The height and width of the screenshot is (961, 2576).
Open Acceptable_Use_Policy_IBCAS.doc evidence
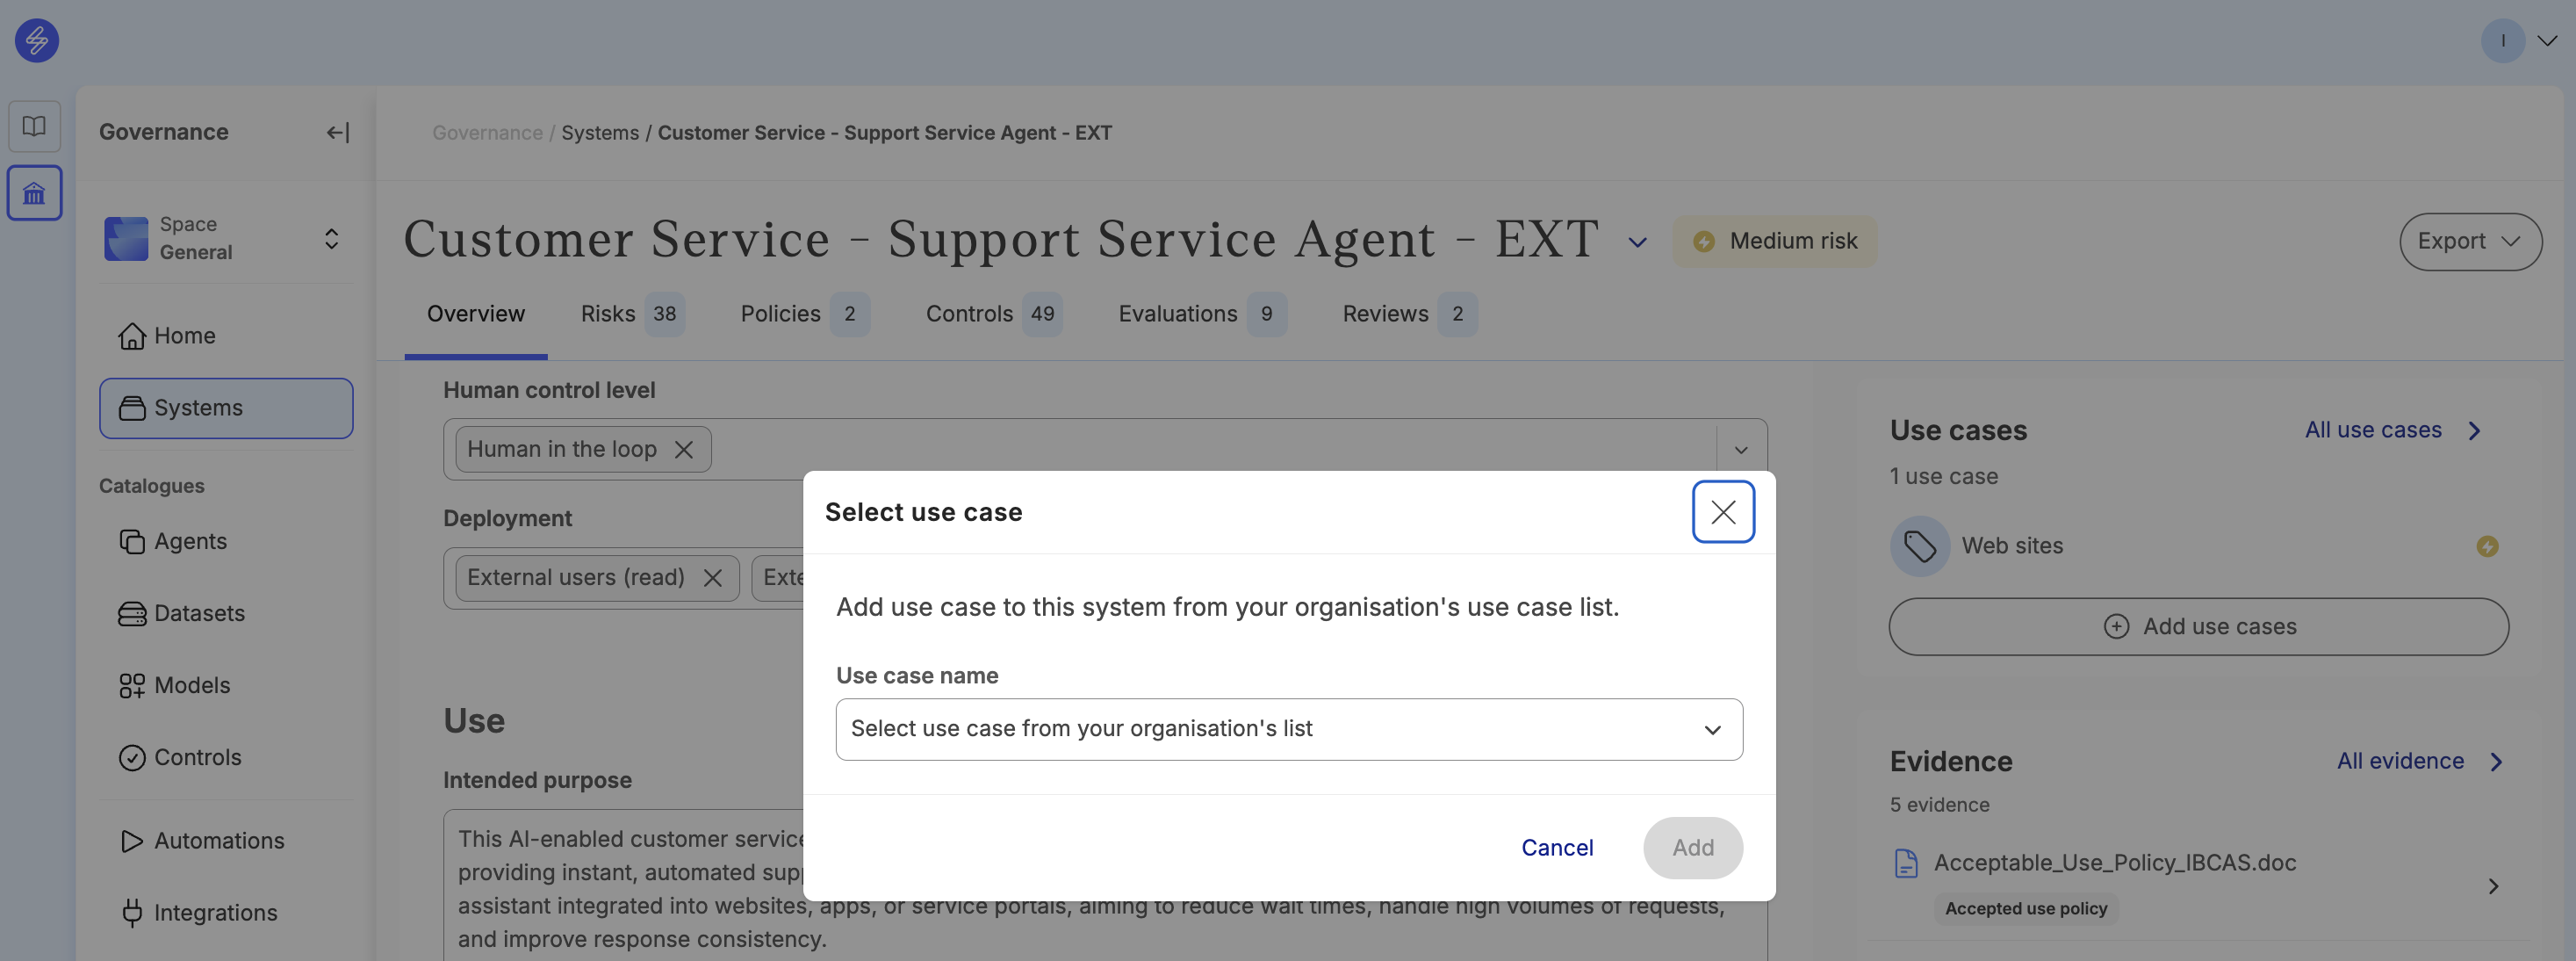2114,863
